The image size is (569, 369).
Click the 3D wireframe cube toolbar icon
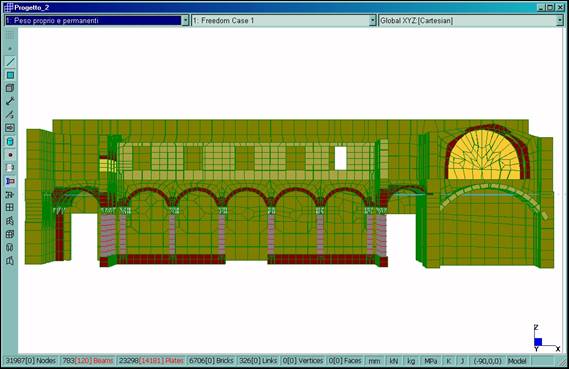10,234
